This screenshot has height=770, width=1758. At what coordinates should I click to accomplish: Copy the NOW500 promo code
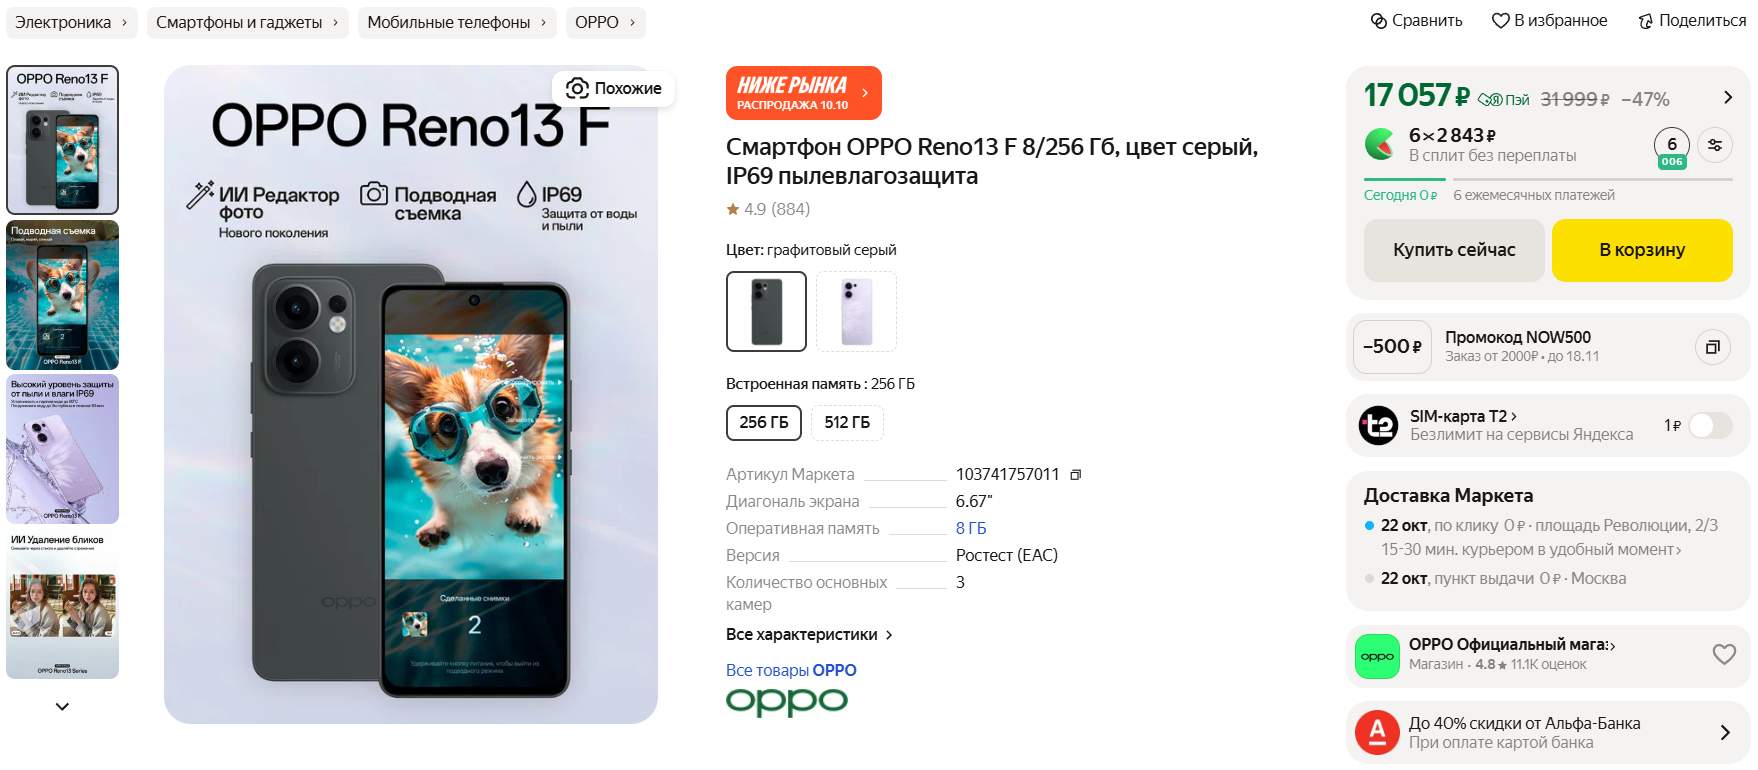(1713, 347)
